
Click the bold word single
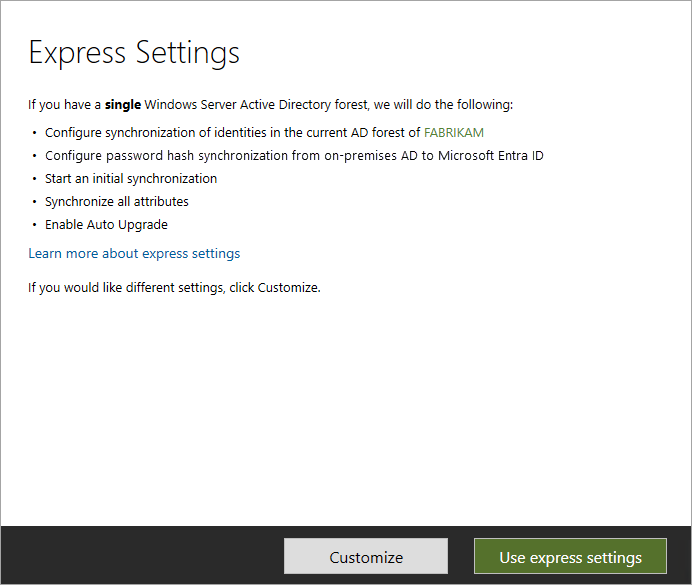coord(123,105)
